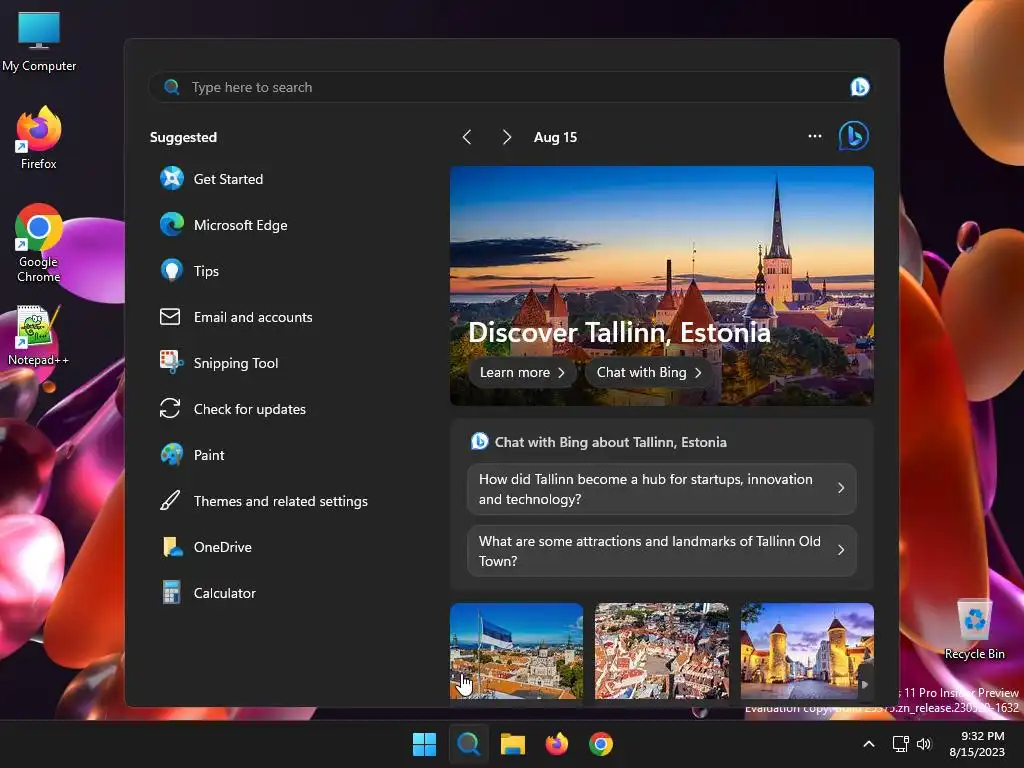Click Learn more button on Tallinn image

pyautogui.click(x=522, y=372)
